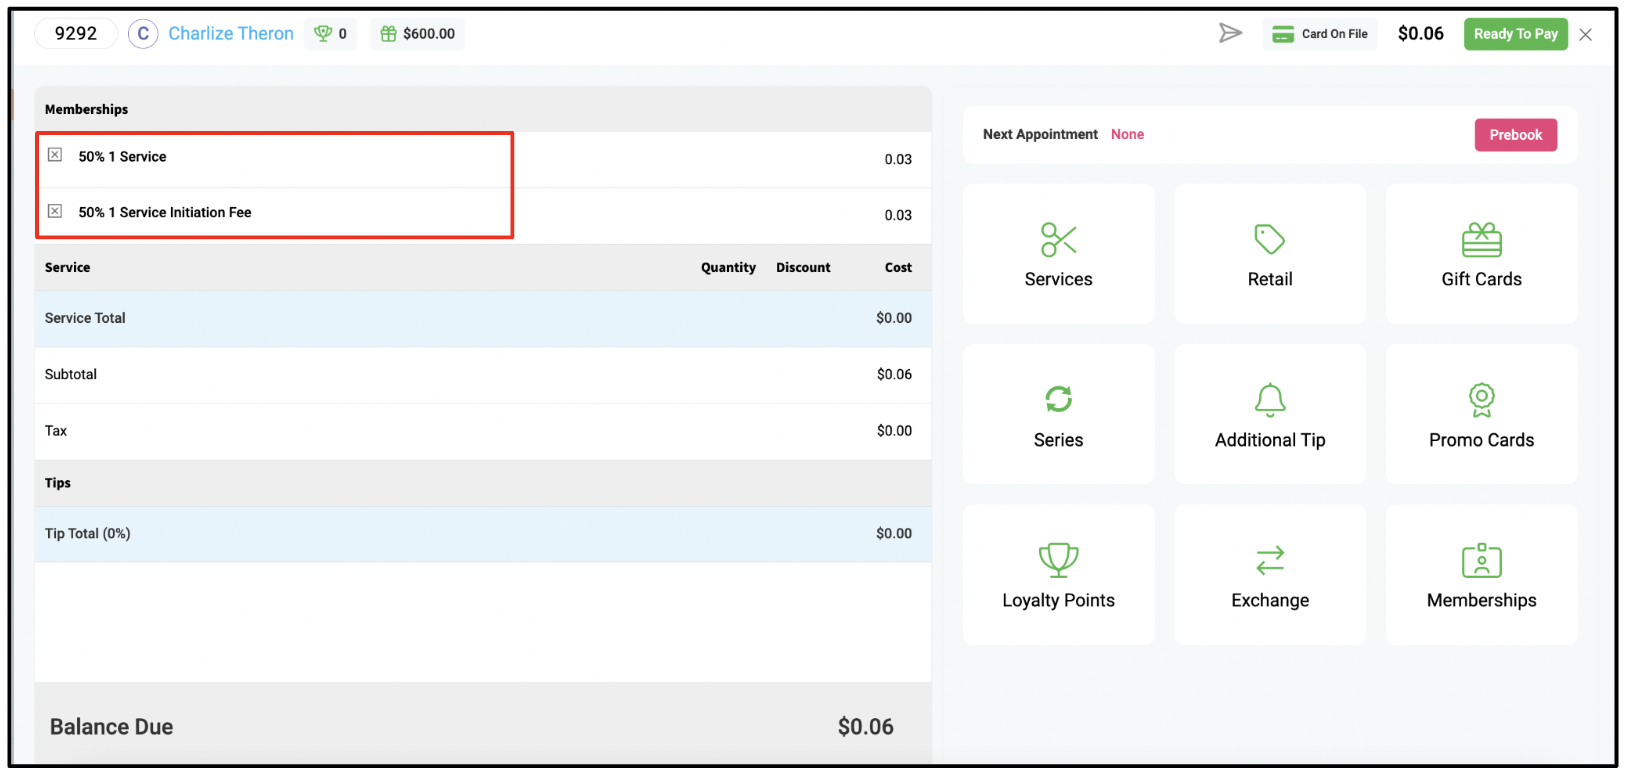Remove the 50% 1 Service membership
Screen dimensions: 1626x776
tap(55, 155)
